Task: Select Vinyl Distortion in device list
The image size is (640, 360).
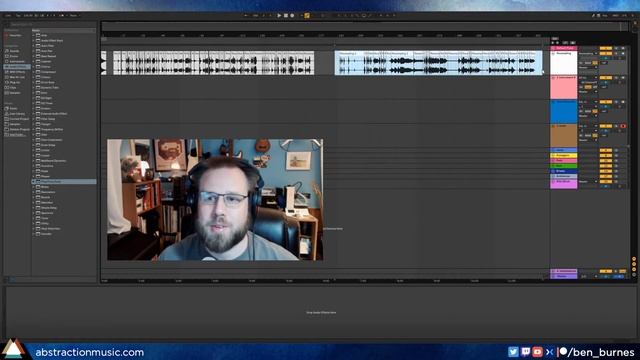Action: 50,229
